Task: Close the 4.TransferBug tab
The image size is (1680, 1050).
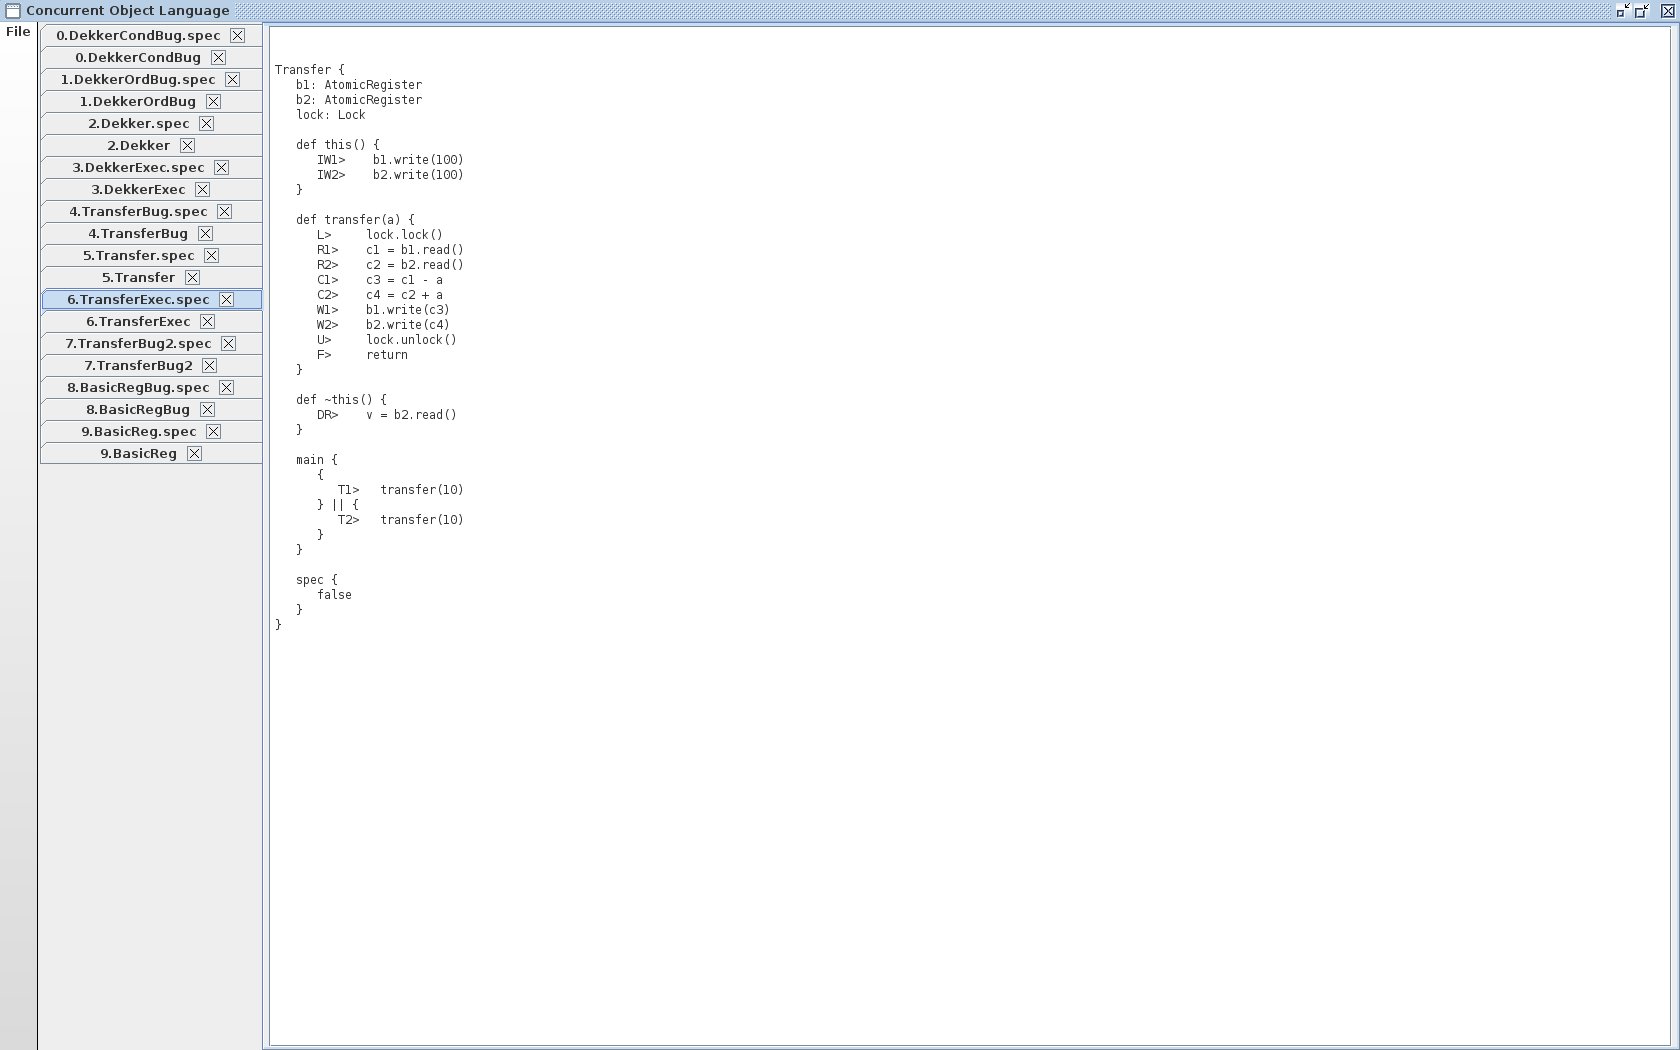Action: [205, 233]
